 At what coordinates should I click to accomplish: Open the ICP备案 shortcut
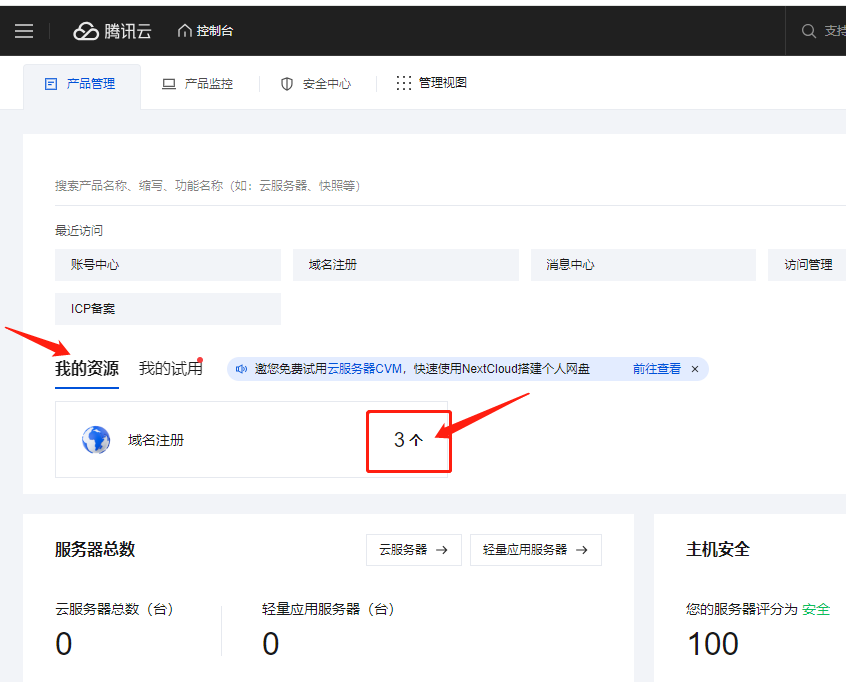tap(167, 309)
